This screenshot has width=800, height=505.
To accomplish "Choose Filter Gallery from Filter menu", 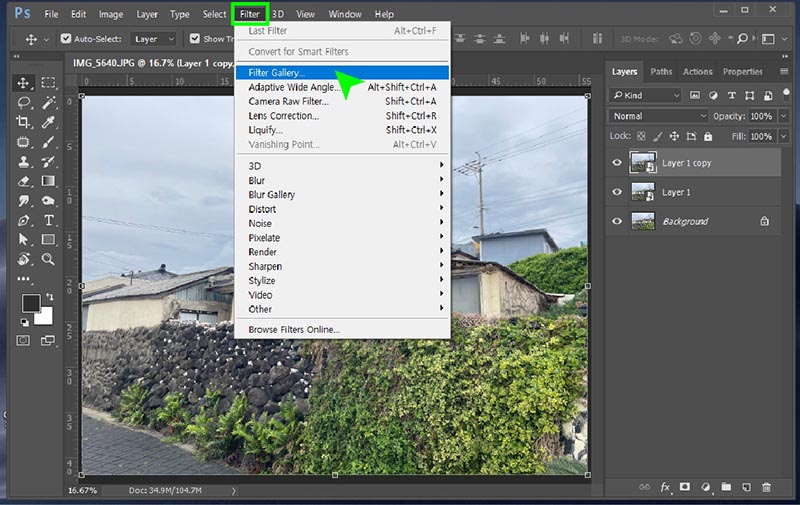I will [x=342, y=72].
